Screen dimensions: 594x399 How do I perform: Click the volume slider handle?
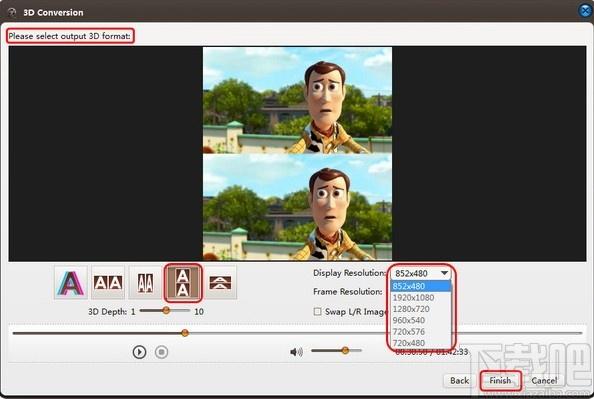point(345,350)
